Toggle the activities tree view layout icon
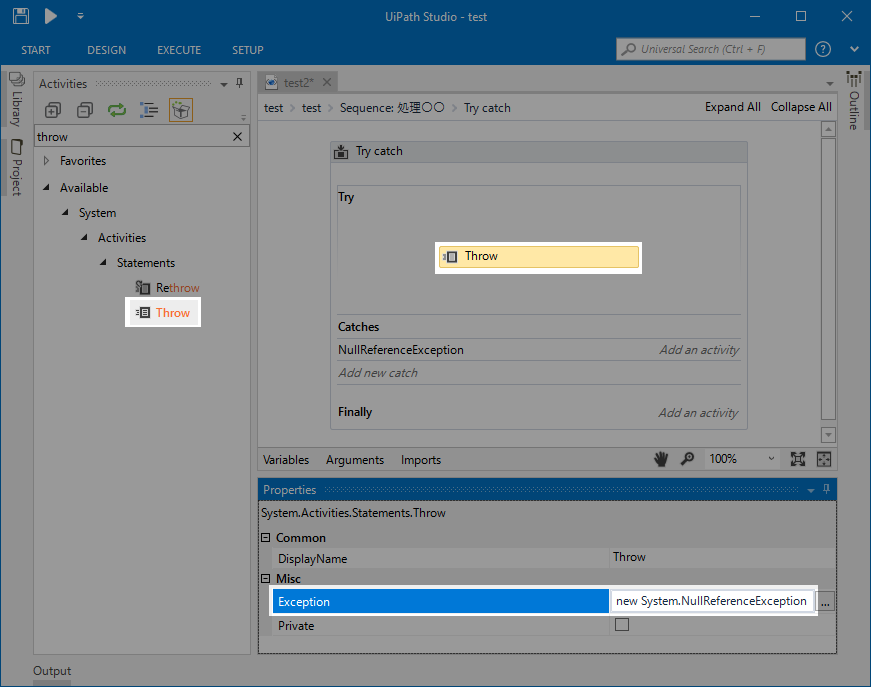871x687 pixels. tap(149, 110)
